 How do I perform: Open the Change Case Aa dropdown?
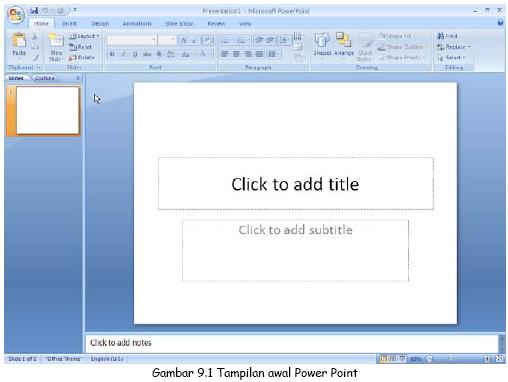(186, 54)
